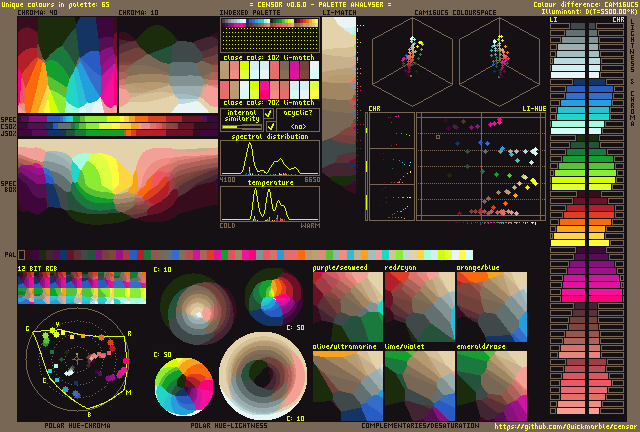Click the spectral box colour map
Viewport: 640px width, 432px height.
pos(118,182)
